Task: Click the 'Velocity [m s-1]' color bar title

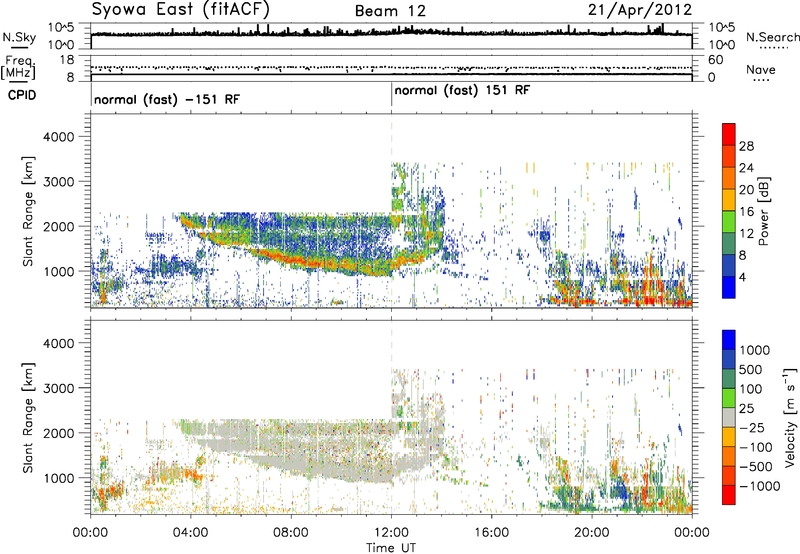Action: click(x=790, y=417)
